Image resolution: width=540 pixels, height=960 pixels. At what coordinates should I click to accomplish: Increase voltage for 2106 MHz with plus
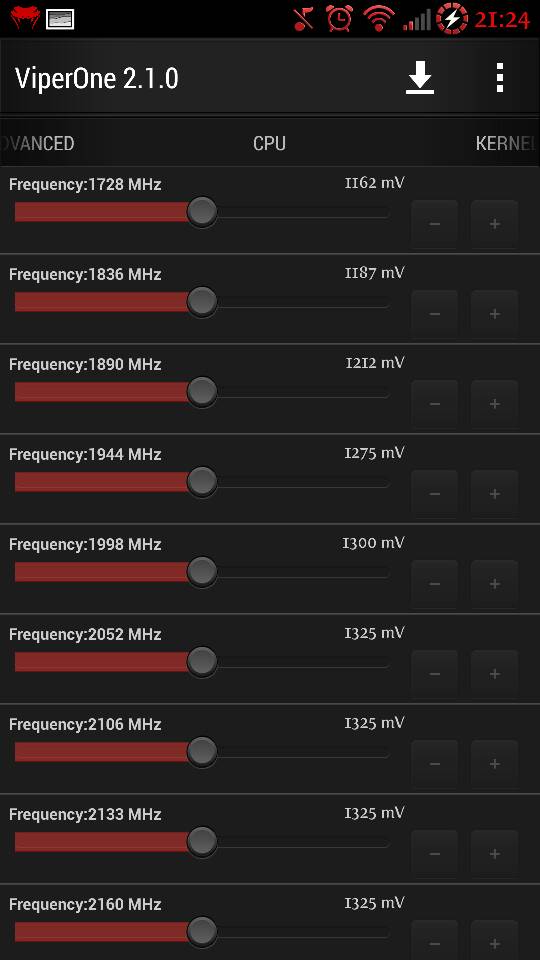pyautogui.click(x=495, y=764)
